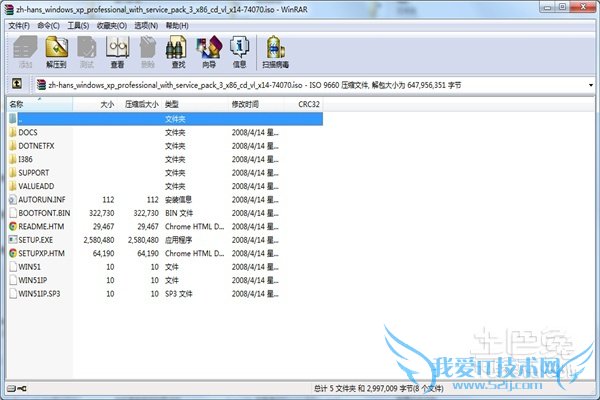
Task: Click the SETUPXP.HTM Chrome icon
Action: [13, 253]
